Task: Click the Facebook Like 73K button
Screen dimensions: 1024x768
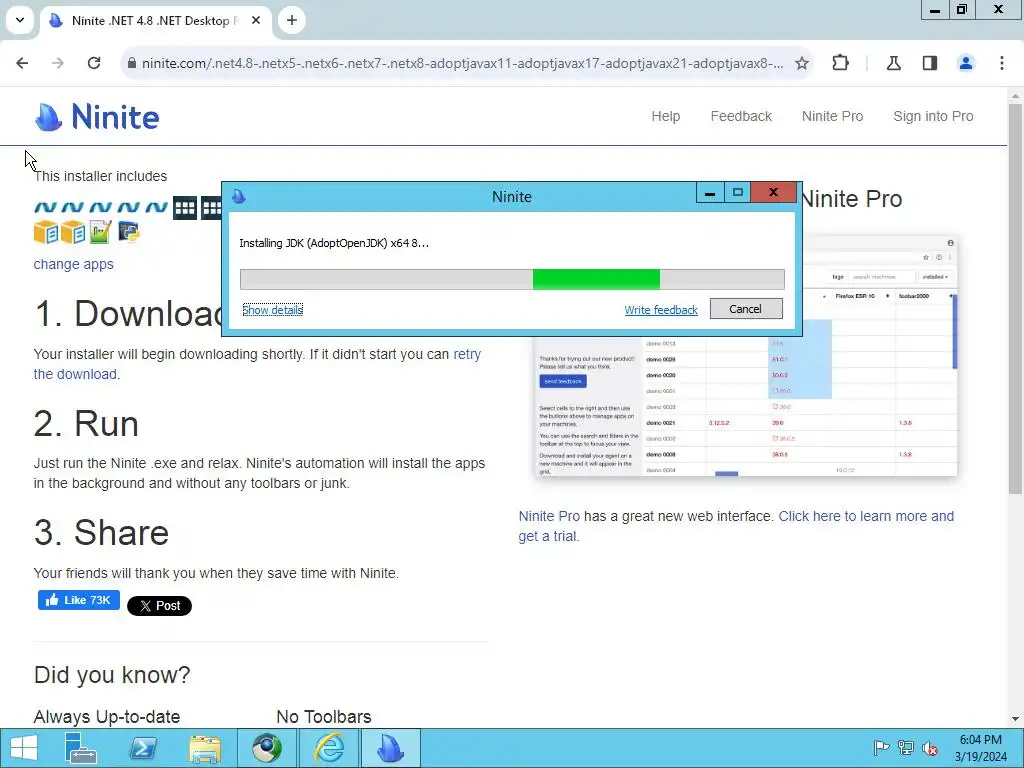Action: click(x=78, y=600)
